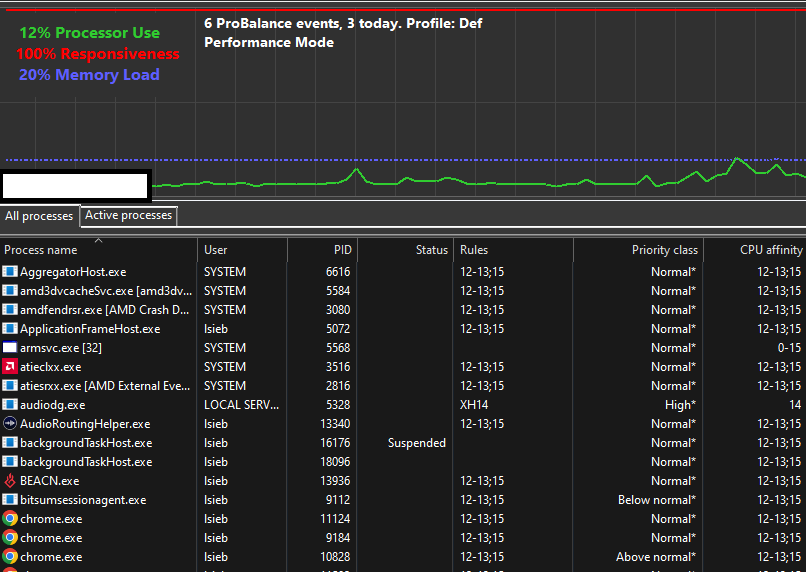Click PID 6616 cell
The height and width of the screenshot is (572, 806).
[x=338, y=272]
